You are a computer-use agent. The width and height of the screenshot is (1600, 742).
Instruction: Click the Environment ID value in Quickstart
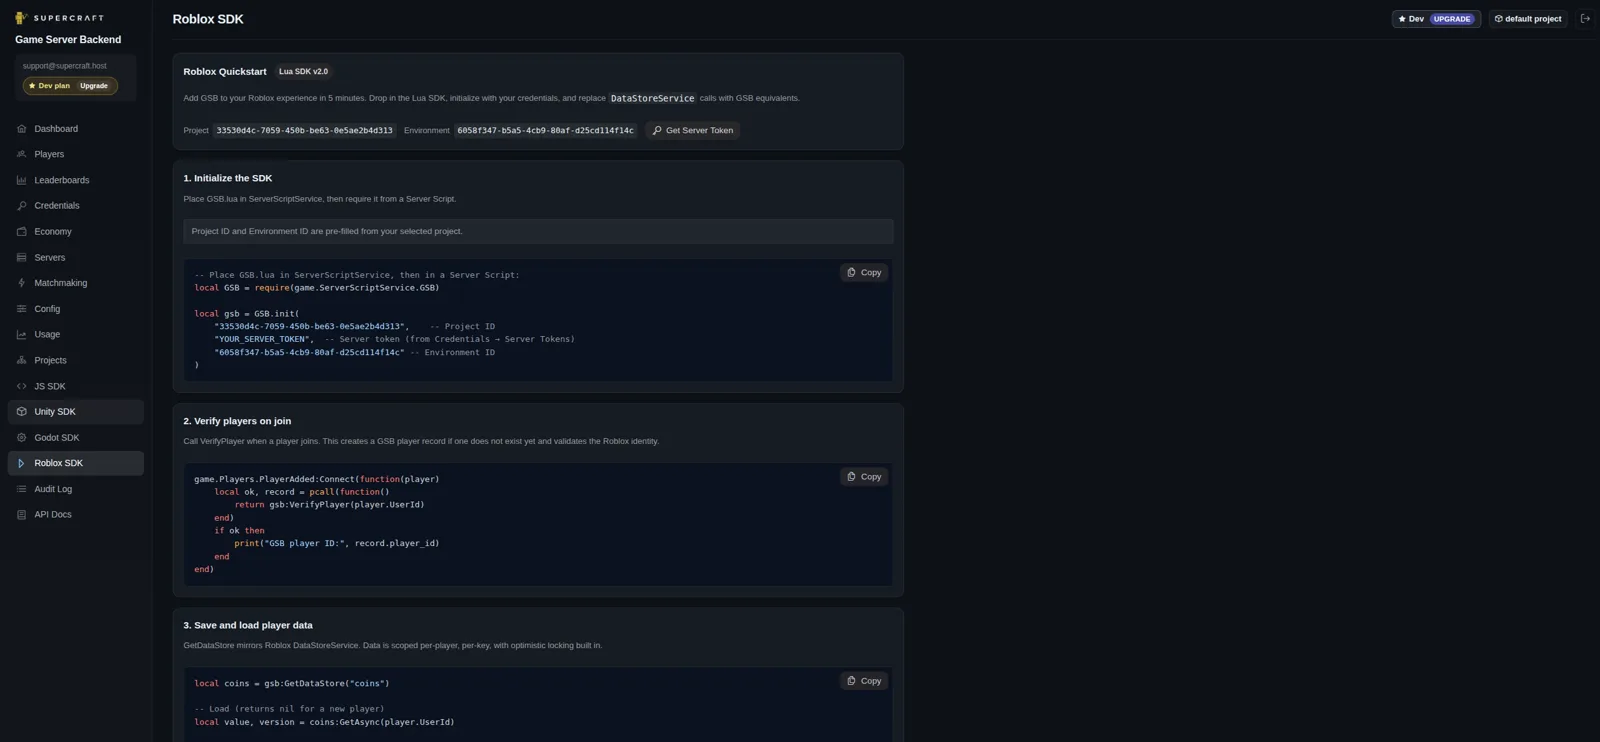coord(544,130)
